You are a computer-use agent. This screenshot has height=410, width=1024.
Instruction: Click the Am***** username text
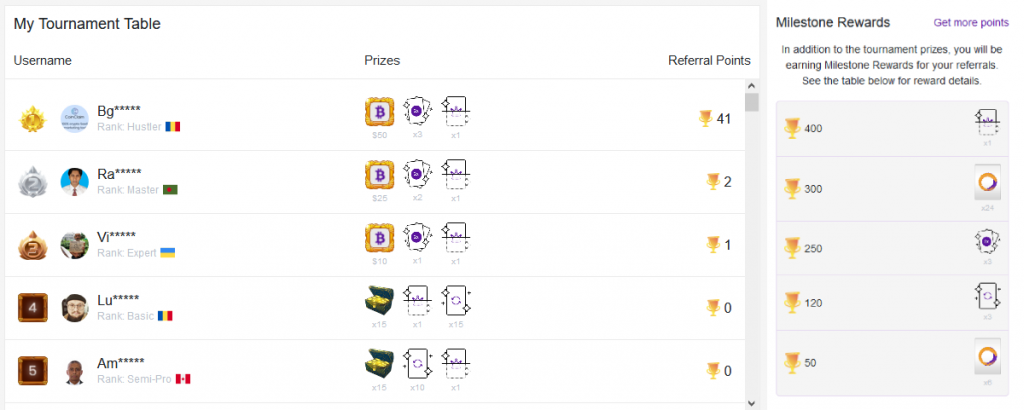pyautogui.click(x=121, y=362)
